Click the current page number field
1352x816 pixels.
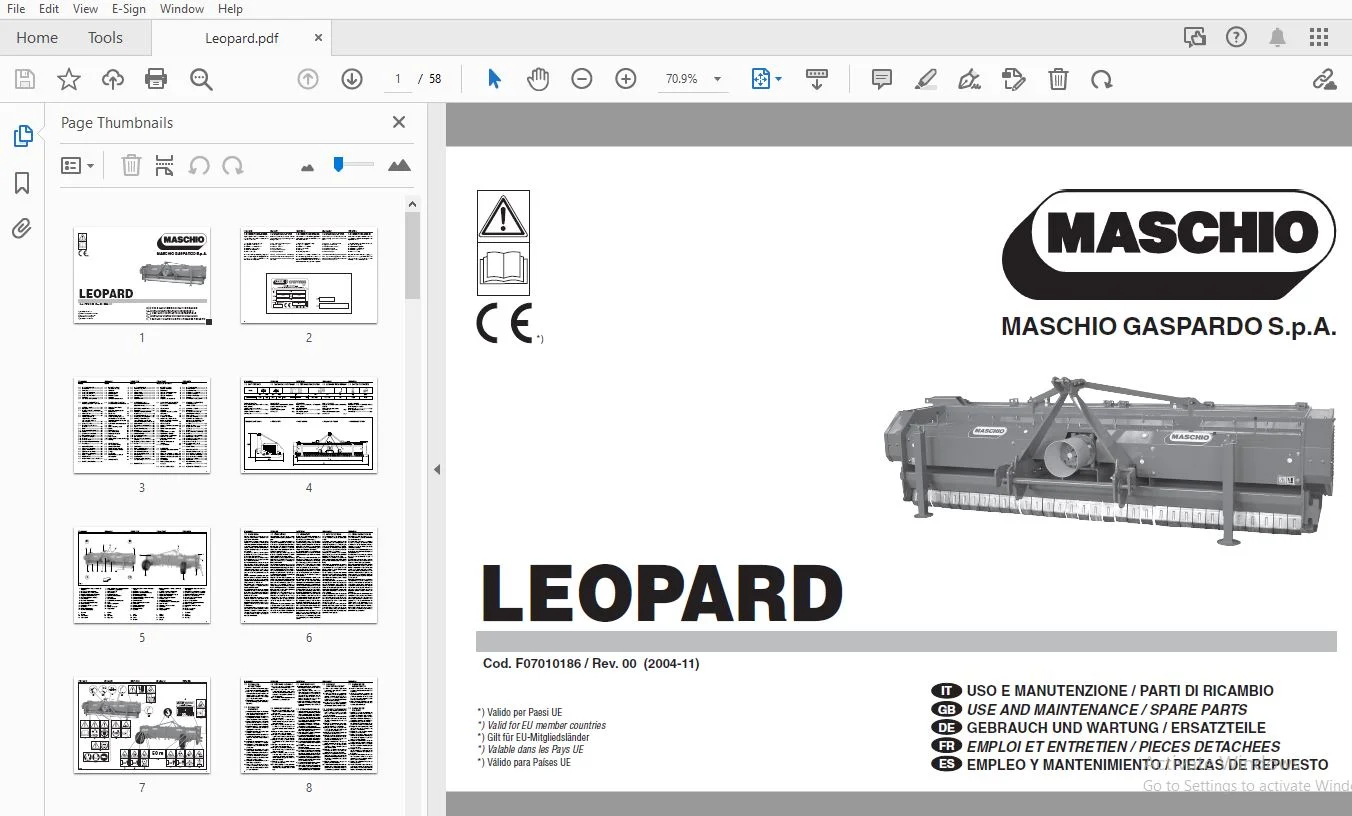(x=398, y=79)
